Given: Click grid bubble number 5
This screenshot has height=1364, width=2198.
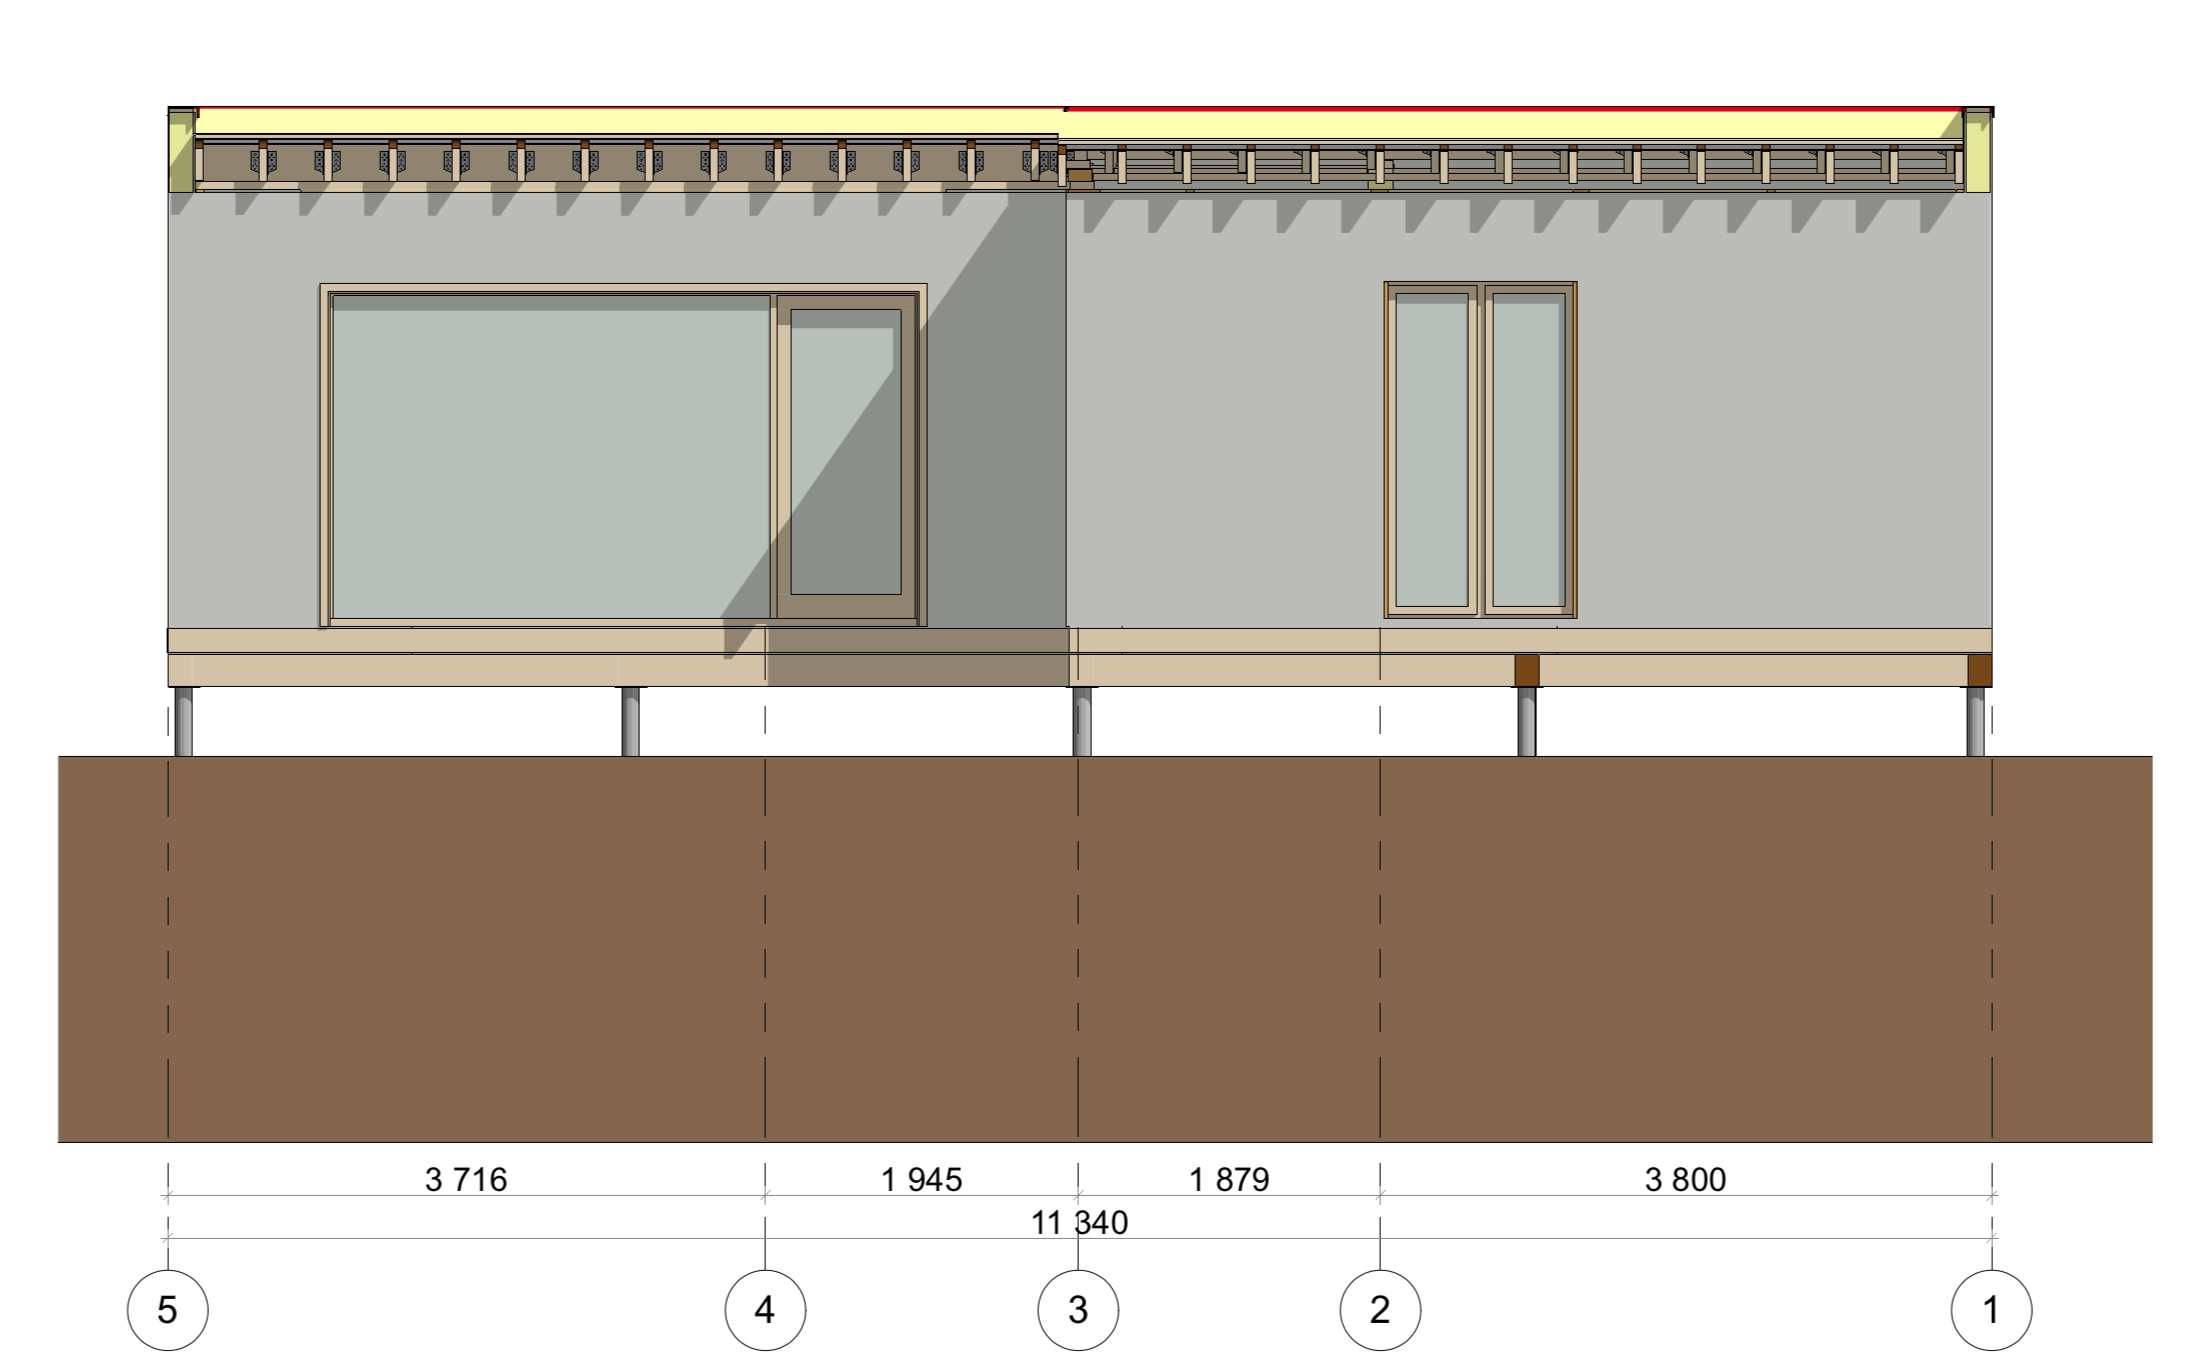Looking at the screenshot, I should 167,1310.
